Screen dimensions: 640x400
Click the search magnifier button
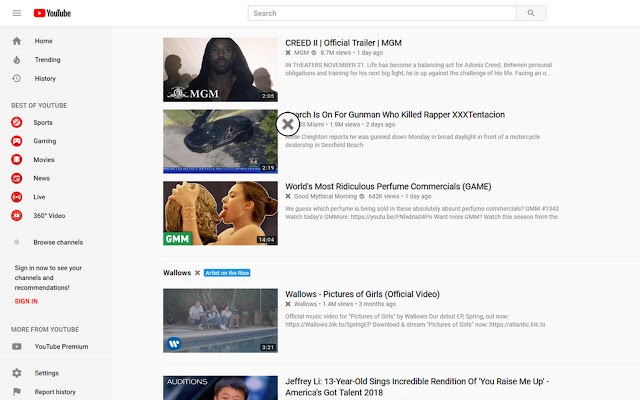[531, 13]
